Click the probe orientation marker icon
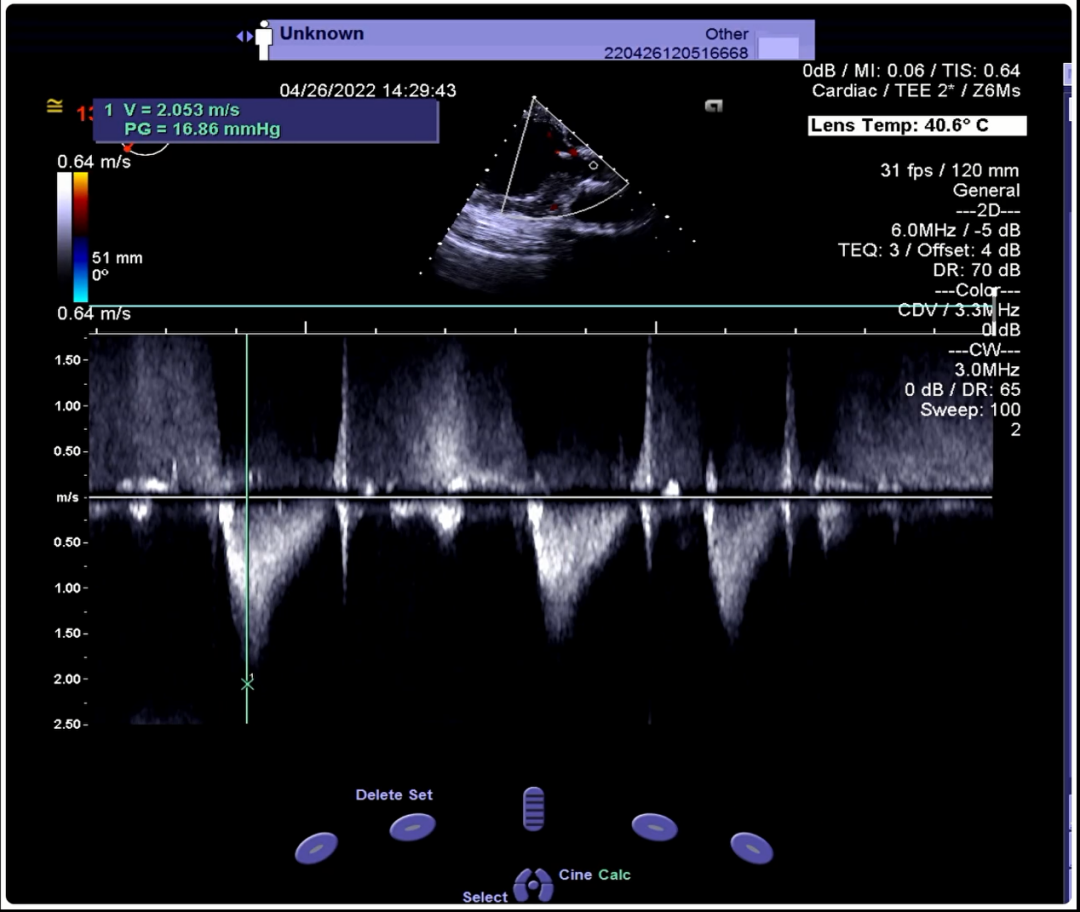This screenshot has height=912, width=1080. (713, 105)
